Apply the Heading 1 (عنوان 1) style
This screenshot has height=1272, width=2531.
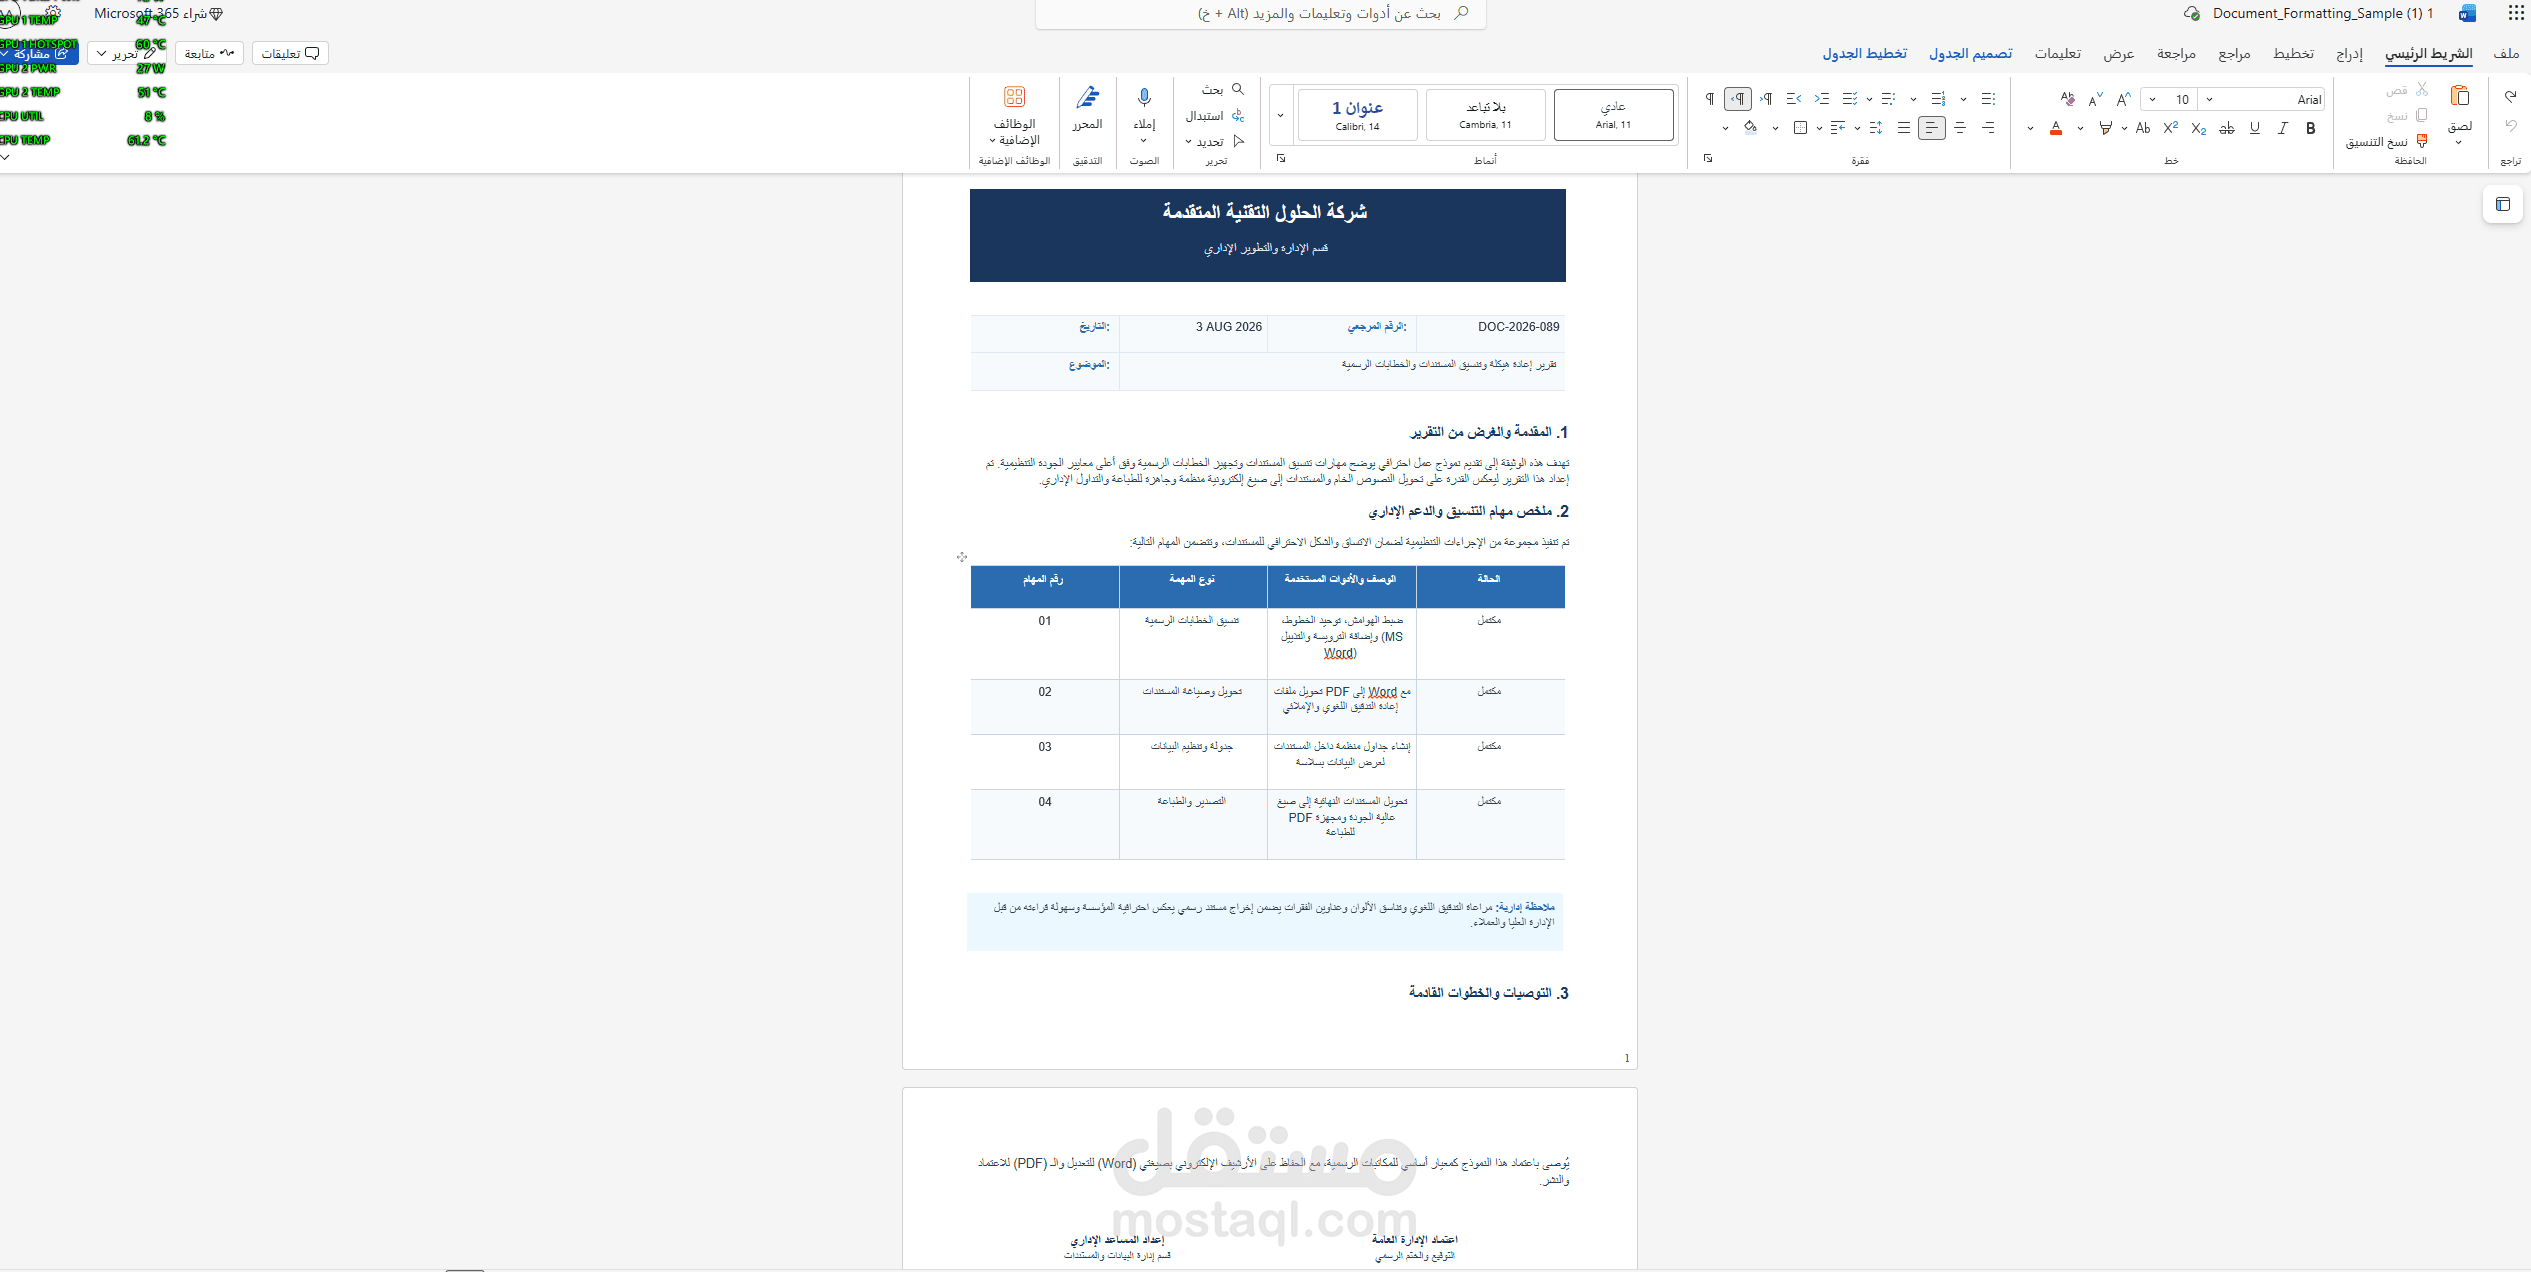(x=1357, y=115)
